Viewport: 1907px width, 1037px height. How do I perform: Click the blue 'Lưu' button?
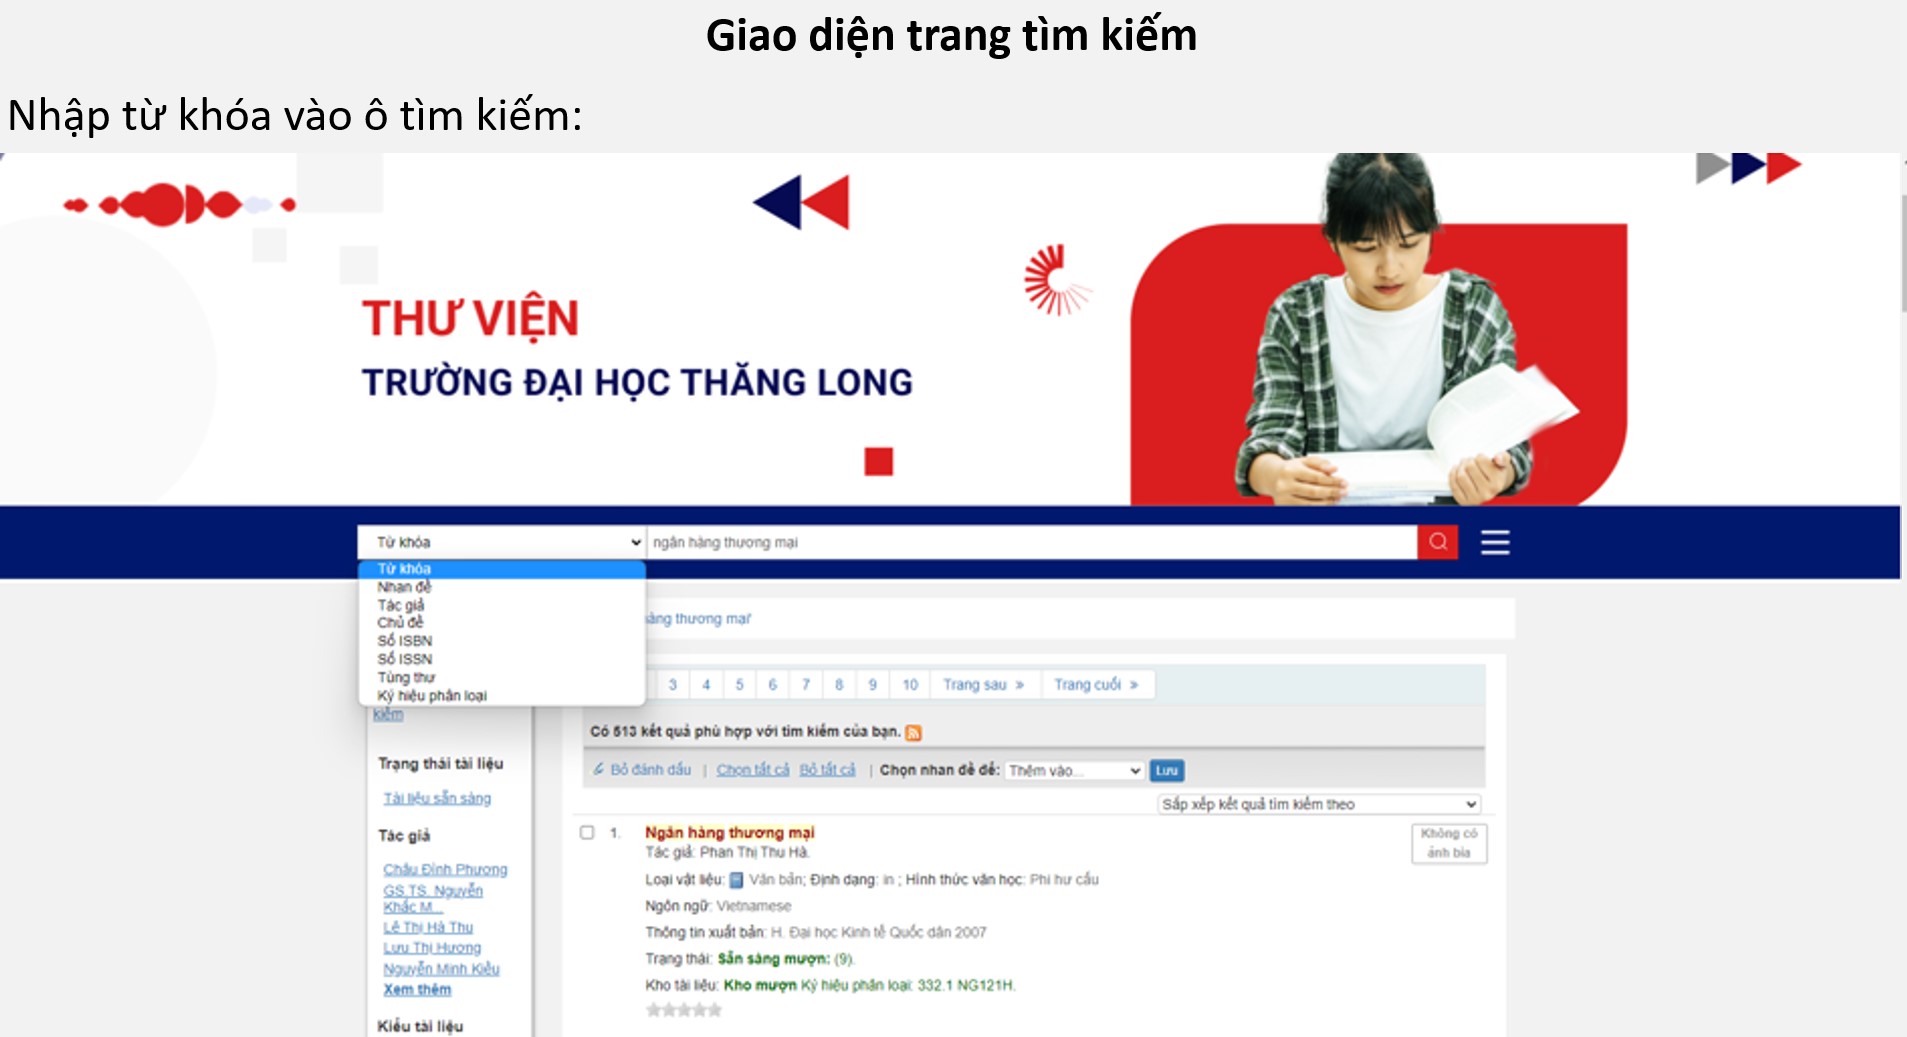(x=1167, y=771)
